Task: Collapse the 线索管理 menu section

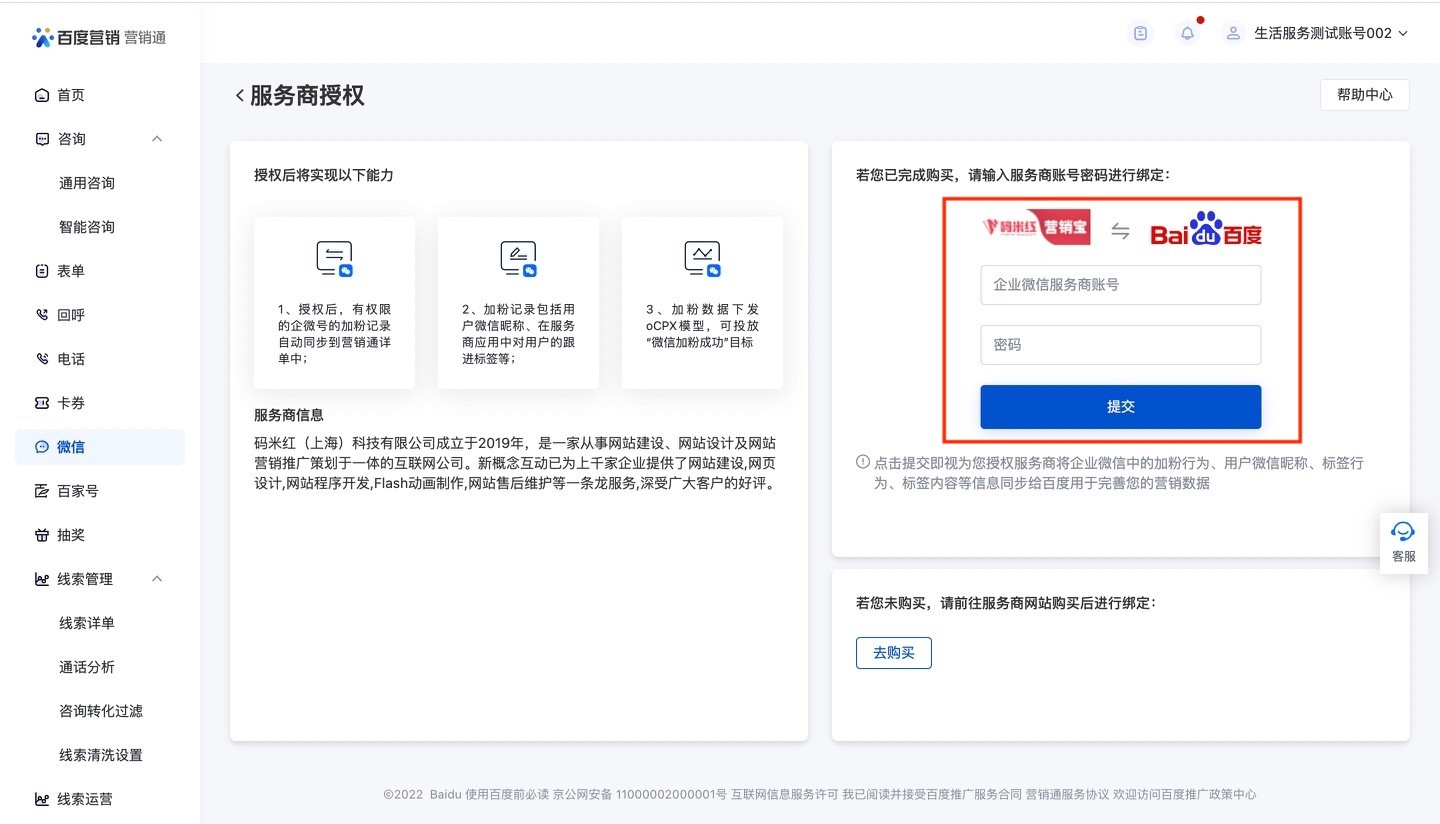Action: 157,579
